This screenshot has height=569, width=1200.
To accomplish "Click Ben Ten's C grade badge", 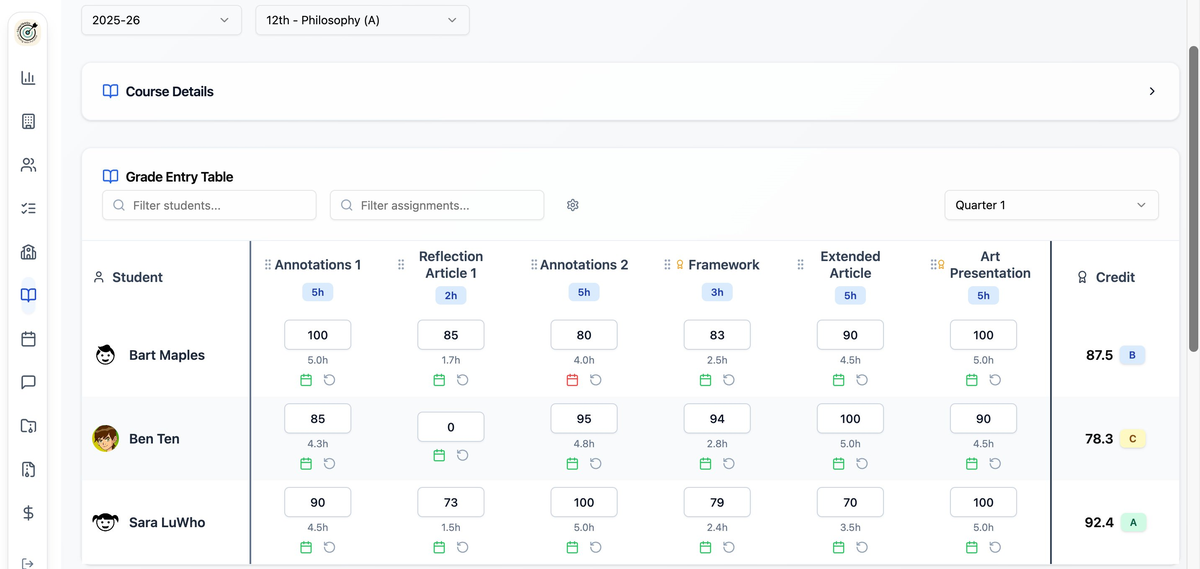I will 1132,438.
